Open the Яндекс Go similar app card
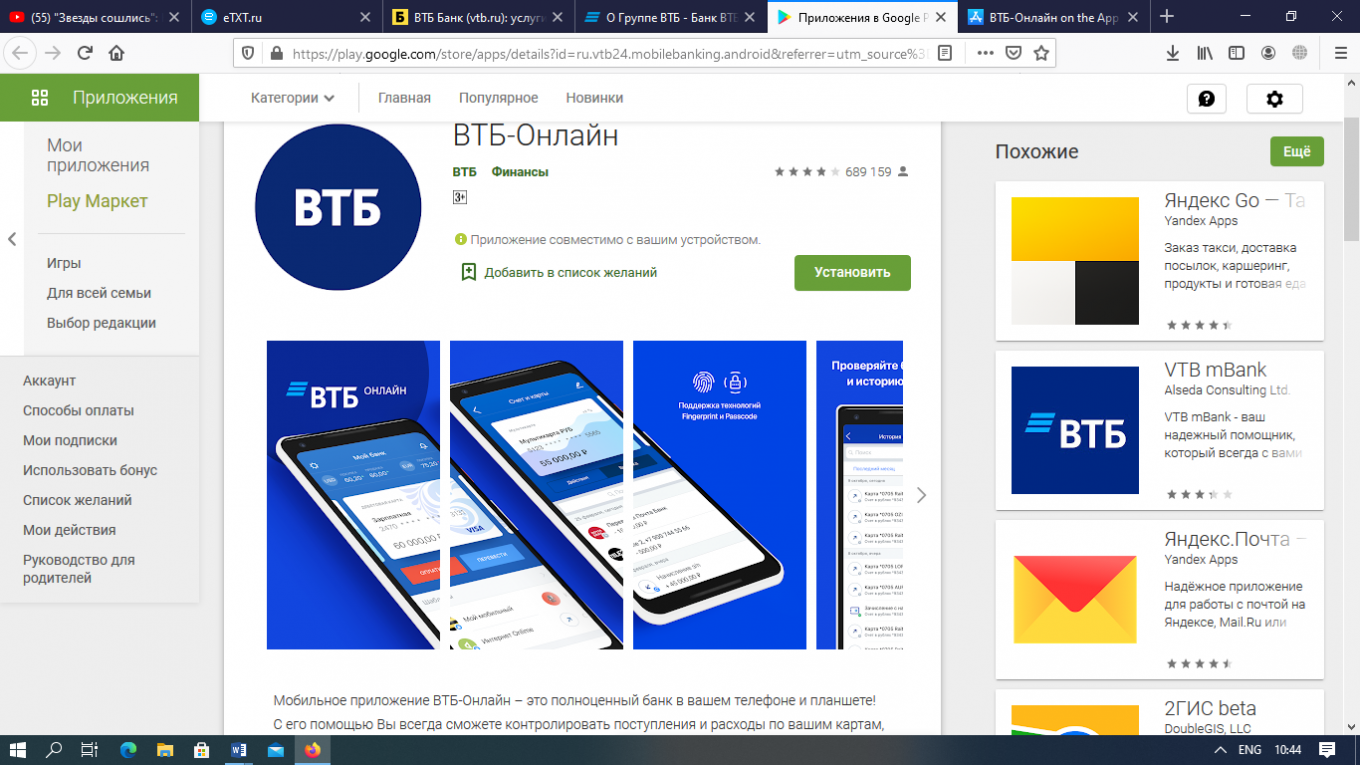Viewport: 1360px width, 765px height. pos(1159,261)
